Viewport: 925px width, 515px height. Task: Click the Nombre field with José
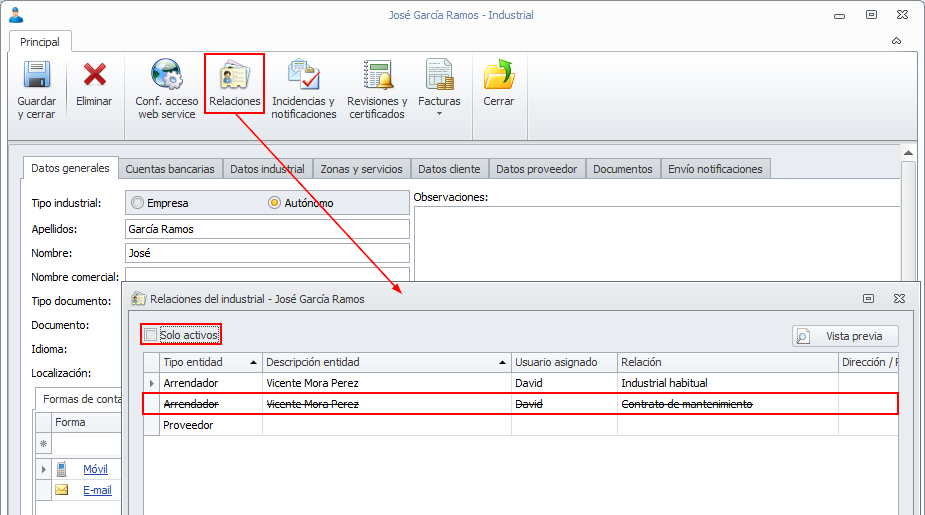[267, 253]
